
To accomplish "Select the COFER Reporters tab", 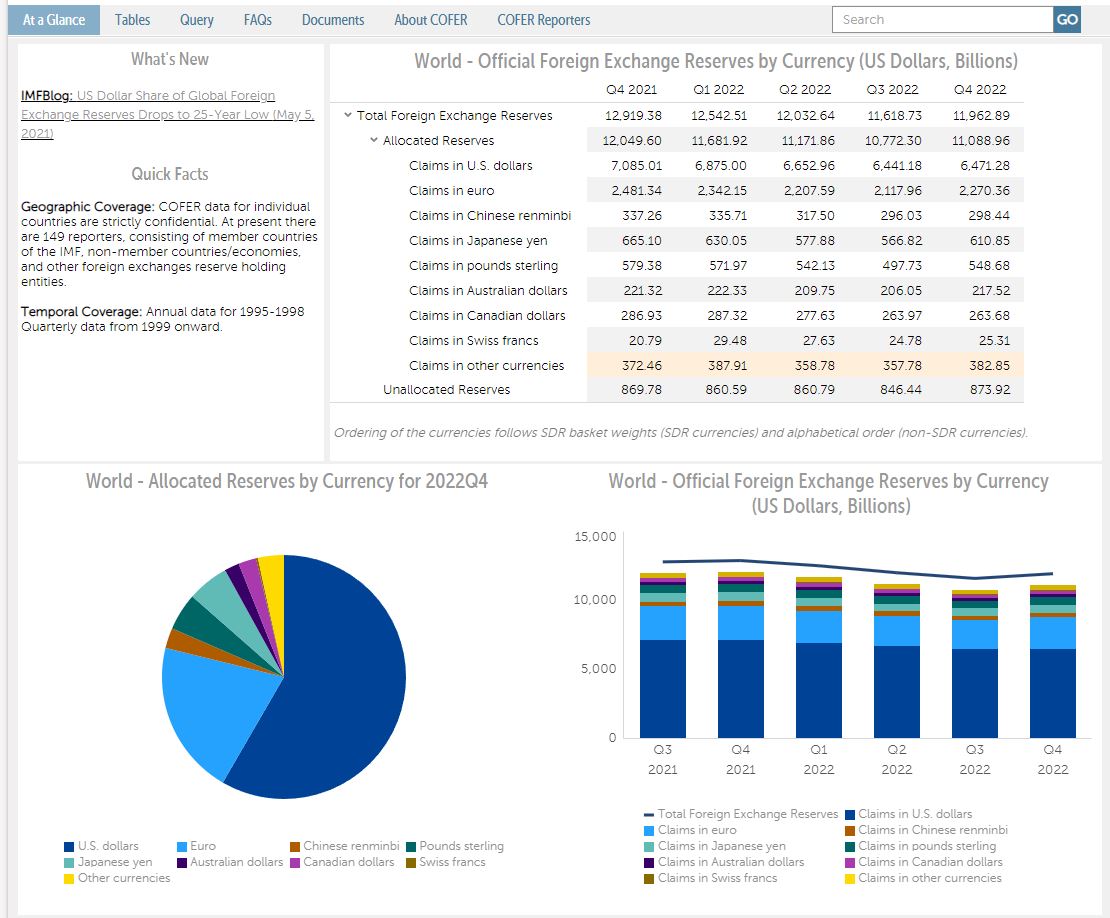I will pyautogui.click(x=543, y=20).
